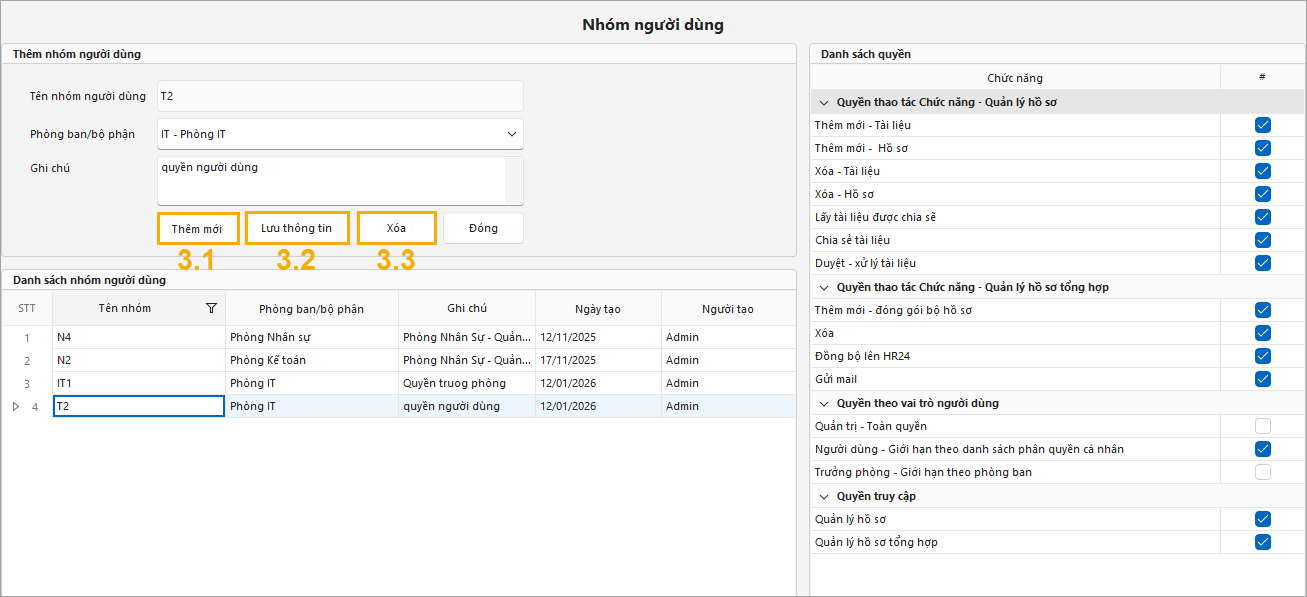The width and height of the screenshot is (1307, 597).
Task: Click the quyền người dùng cell in row 4
Action: coord(467,406)
